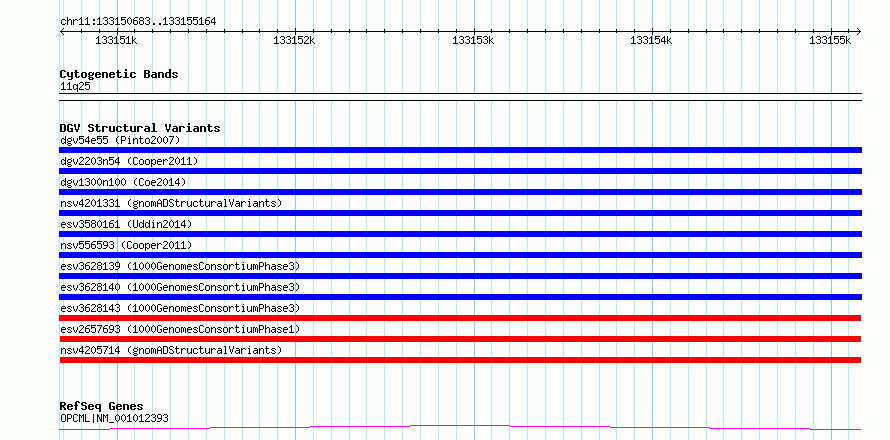Click the red bar under esv3628143

460,318
